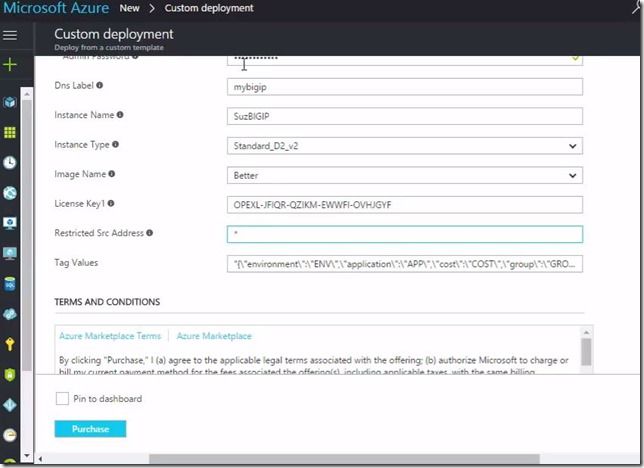Open the hamburger menu in the sidebar
644x468 pixels.
pyautogui.click(x=10, y=35)
